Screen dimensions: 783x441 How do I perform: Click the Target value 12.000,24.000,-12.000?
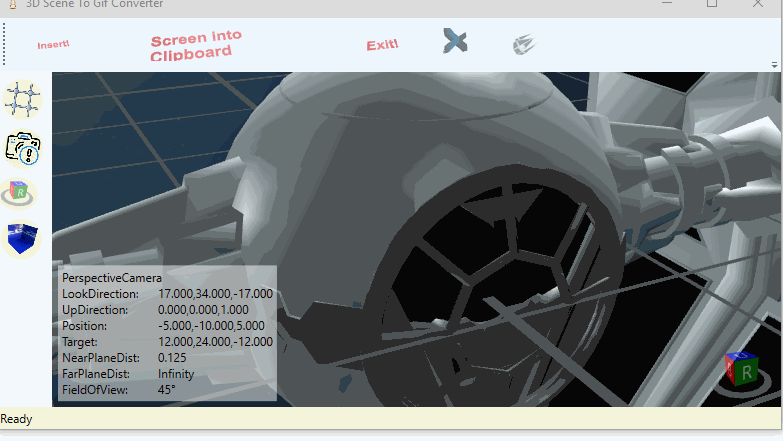click(x=215, y=342)
